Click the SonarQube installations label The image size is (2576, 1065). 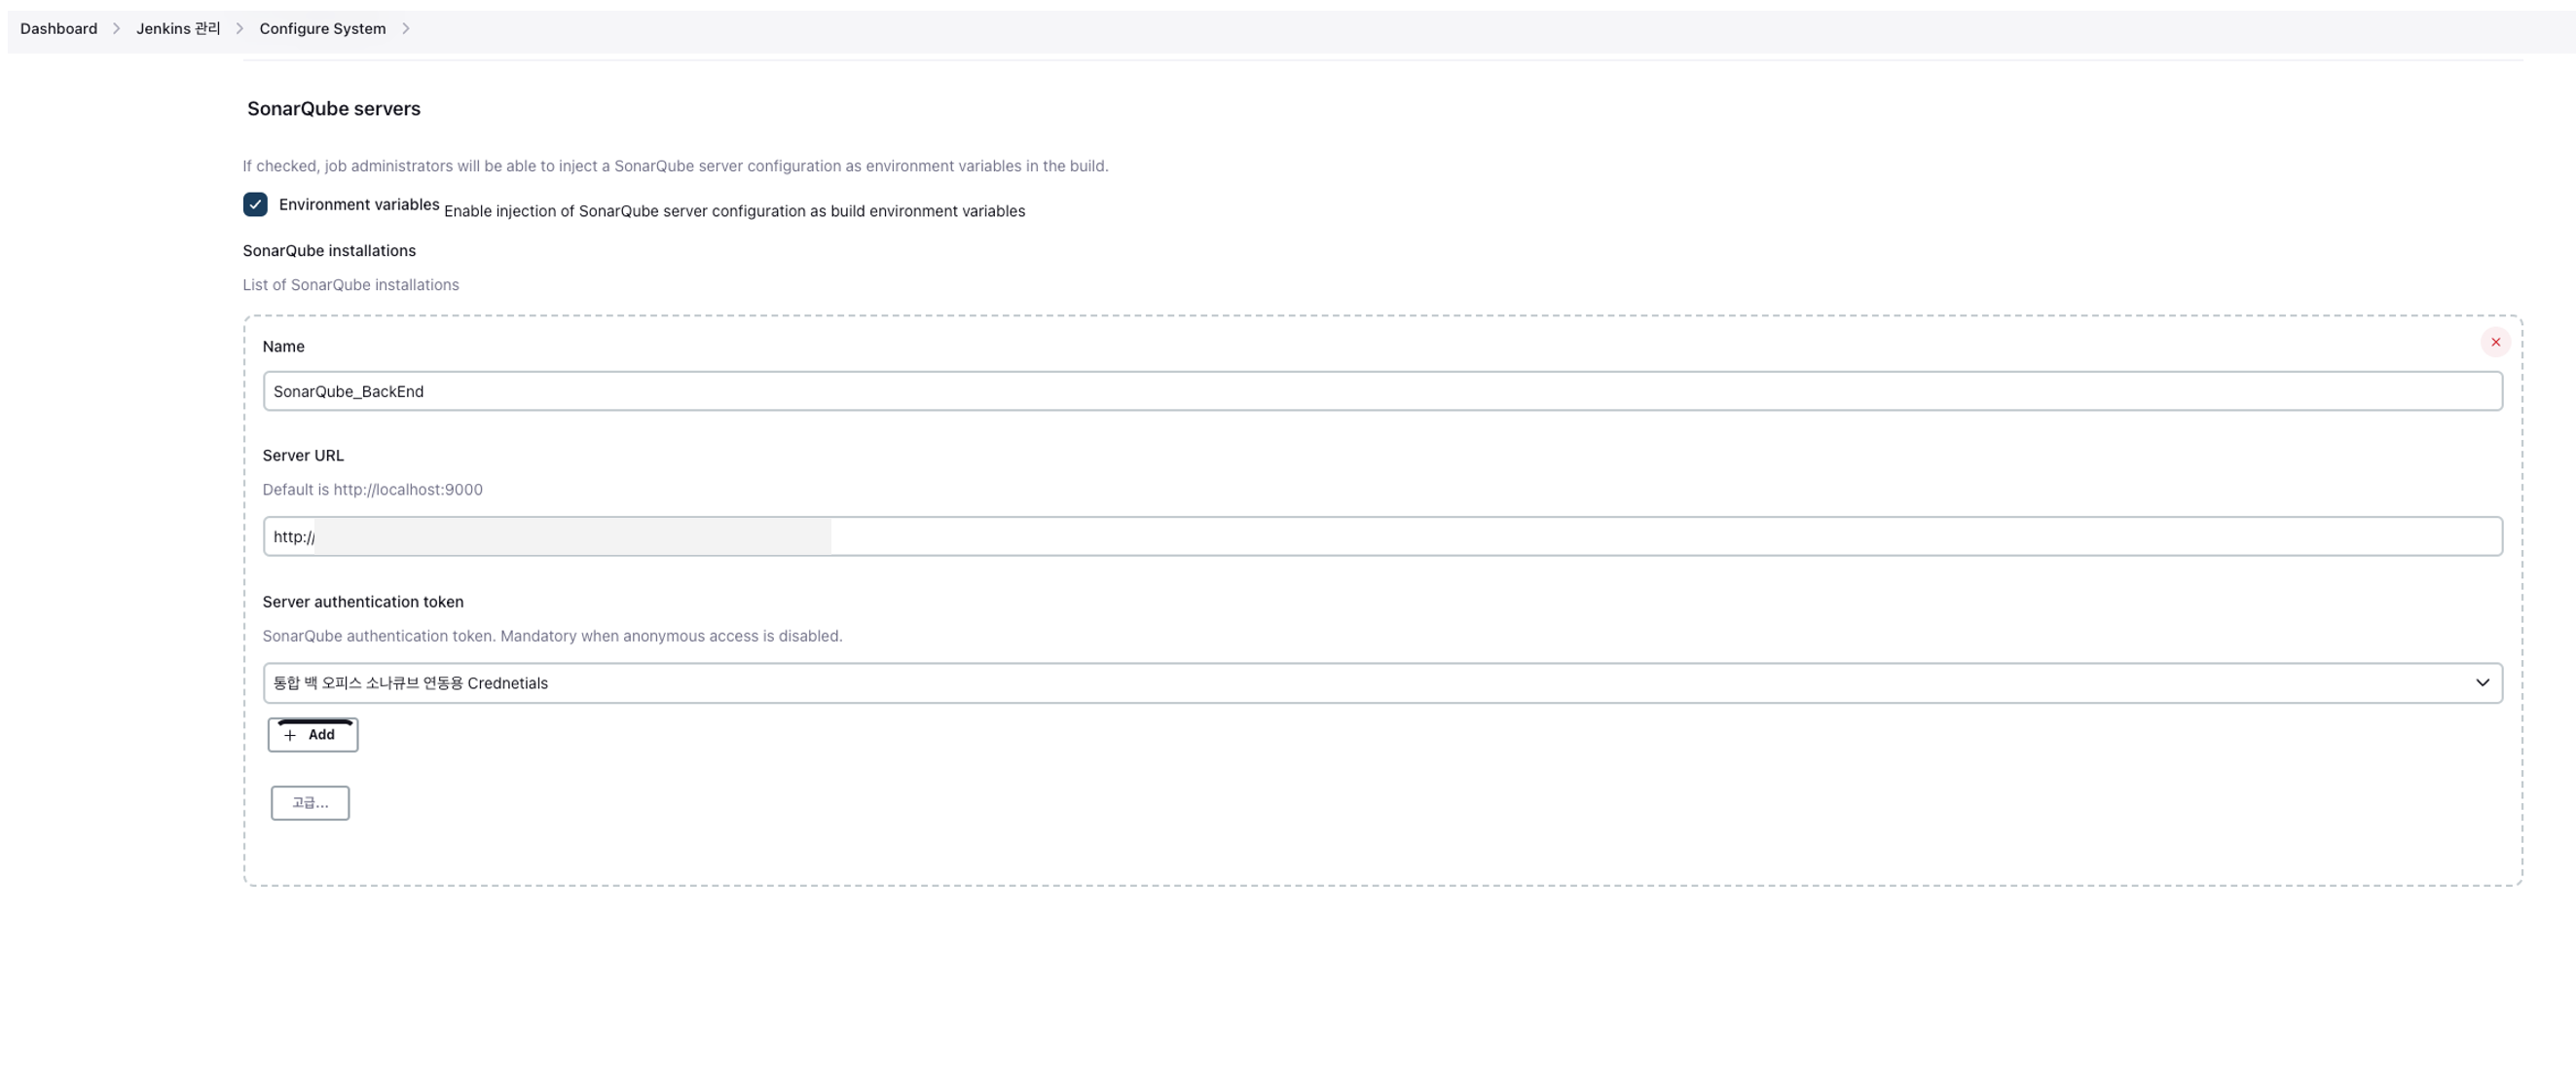tap(329, 250)
